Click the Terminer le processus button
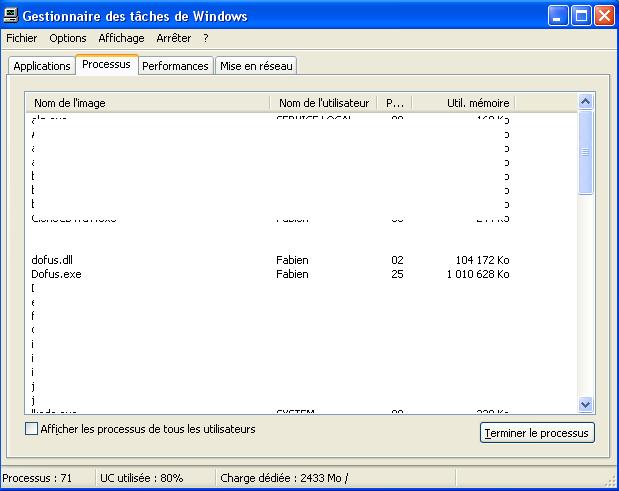The height and width of the screenshot is (491, 619). click(x=537, y=433)
